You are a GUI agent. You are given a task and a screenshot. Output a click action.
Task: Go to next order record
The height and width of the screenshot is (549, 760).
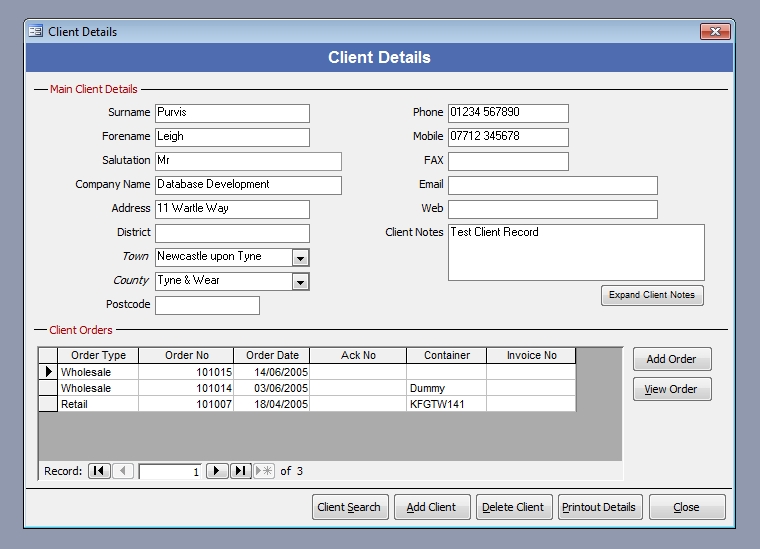click(x=217, y=471)
